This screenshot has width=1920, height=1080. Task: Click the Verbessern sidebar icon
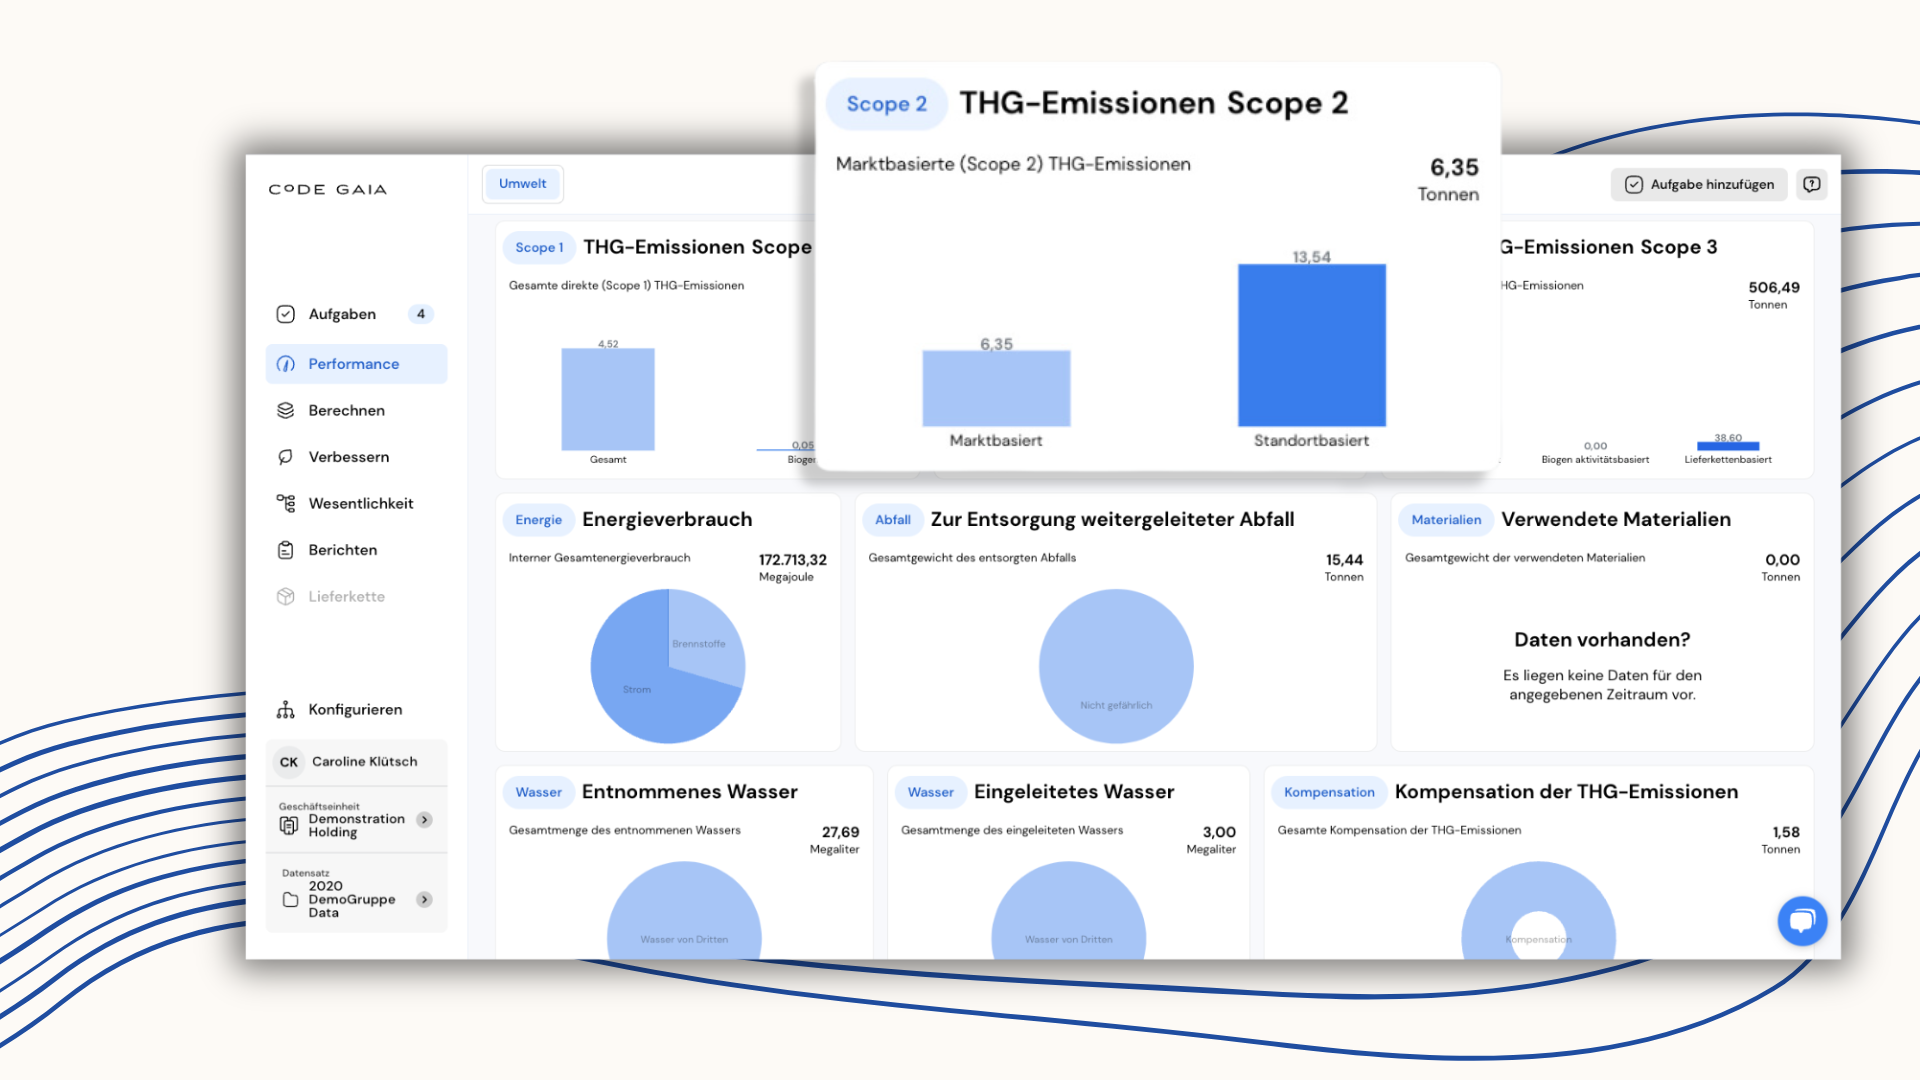[286, 457]
